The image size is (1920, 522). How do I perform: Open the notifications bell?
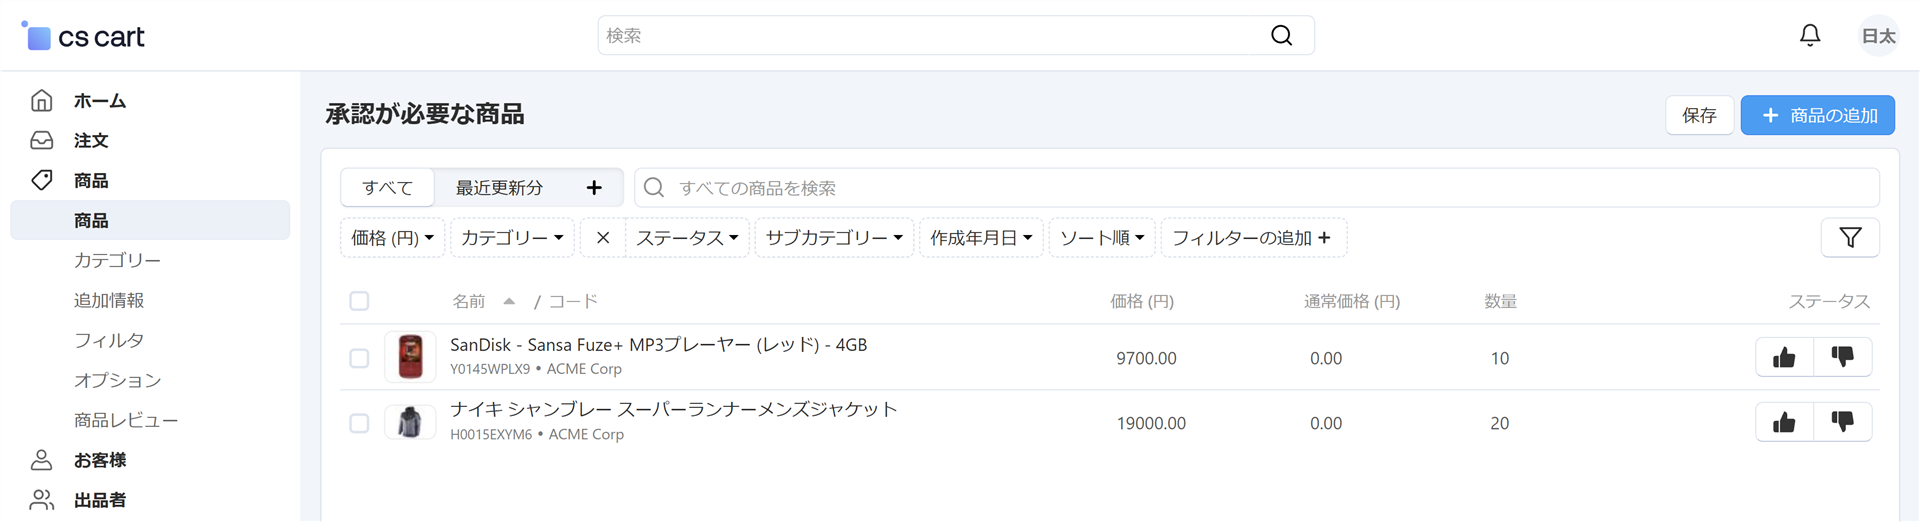(1810, 35)
